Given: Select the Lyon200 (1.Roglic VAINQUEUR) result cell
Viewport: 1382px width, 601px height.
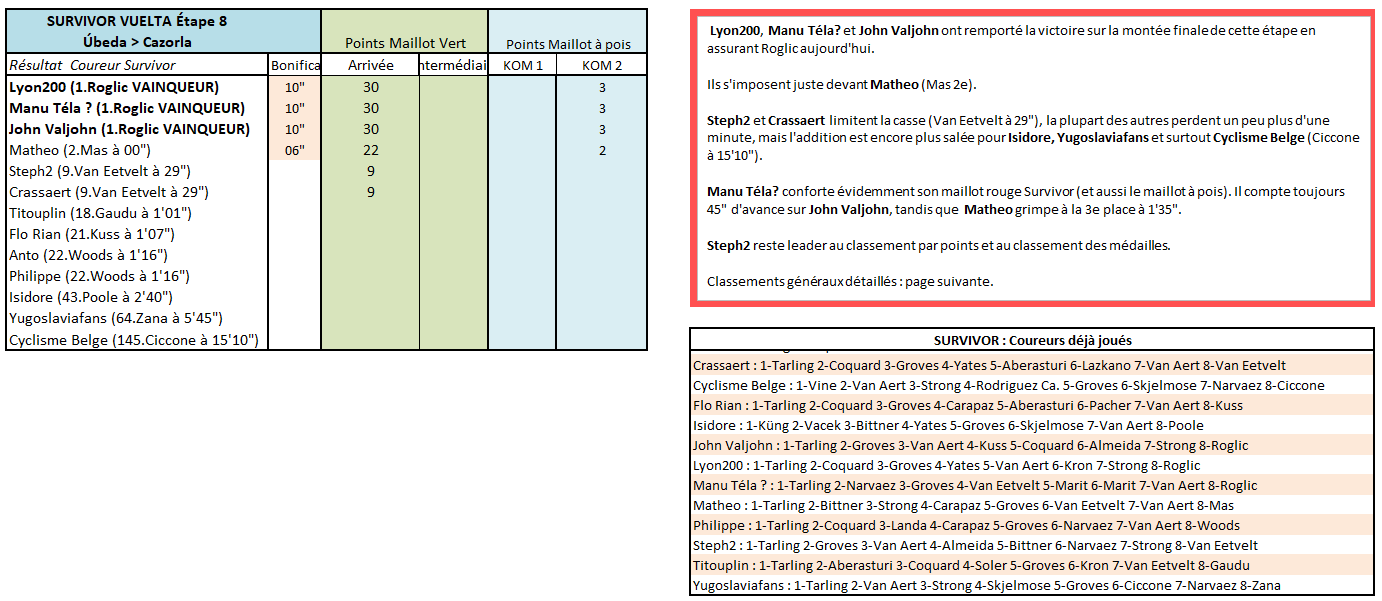Looking at the screenshot, I should tap(114, 87).
